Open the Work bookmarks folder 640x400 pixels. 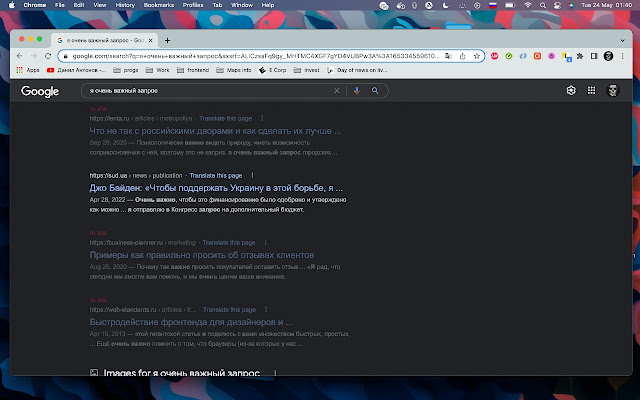158,70
